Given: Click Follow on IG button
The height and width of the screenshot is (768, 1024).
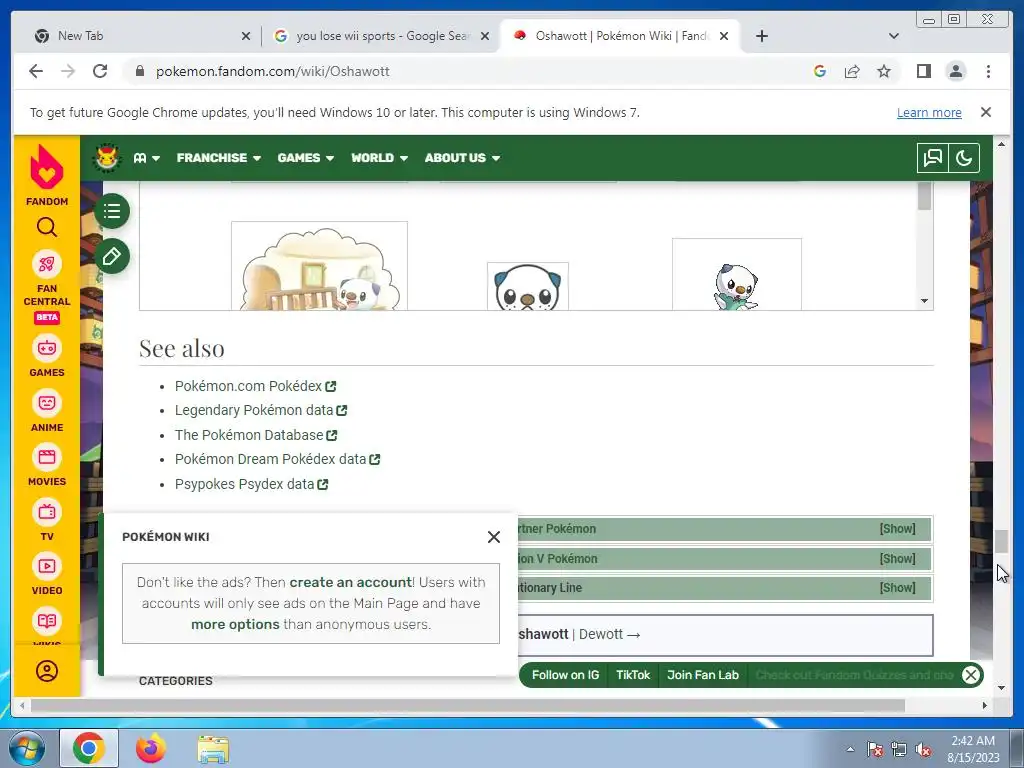Looking at the screenshot, I should click(566, 675).
